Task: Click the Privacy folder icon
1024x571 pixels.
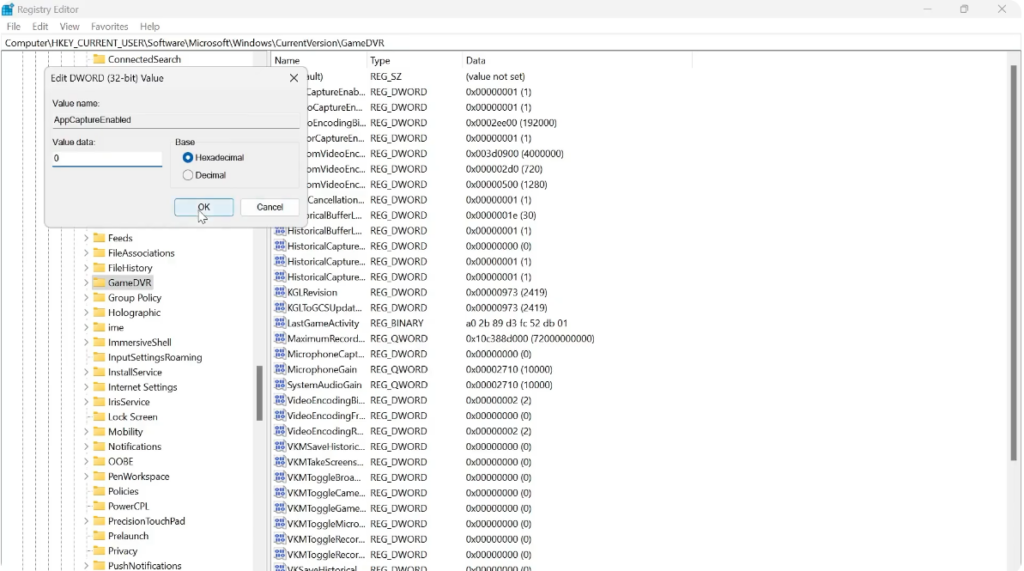Action: point(99,551)
